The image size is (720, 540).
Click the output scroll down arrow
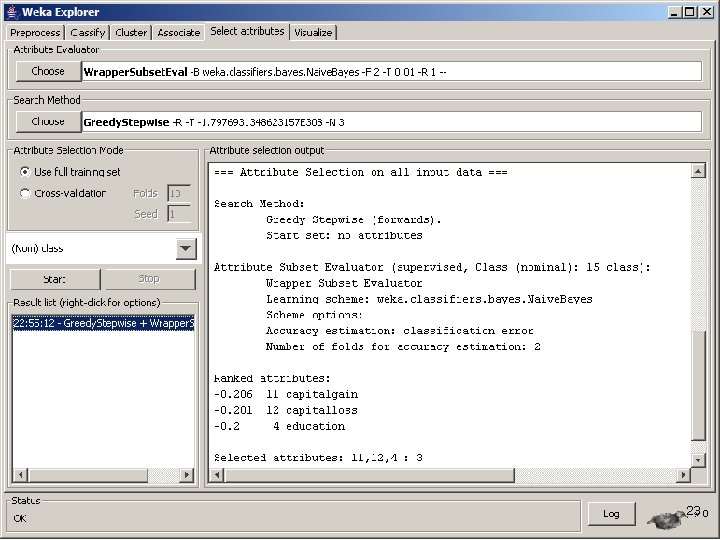(x=698, y=459)
